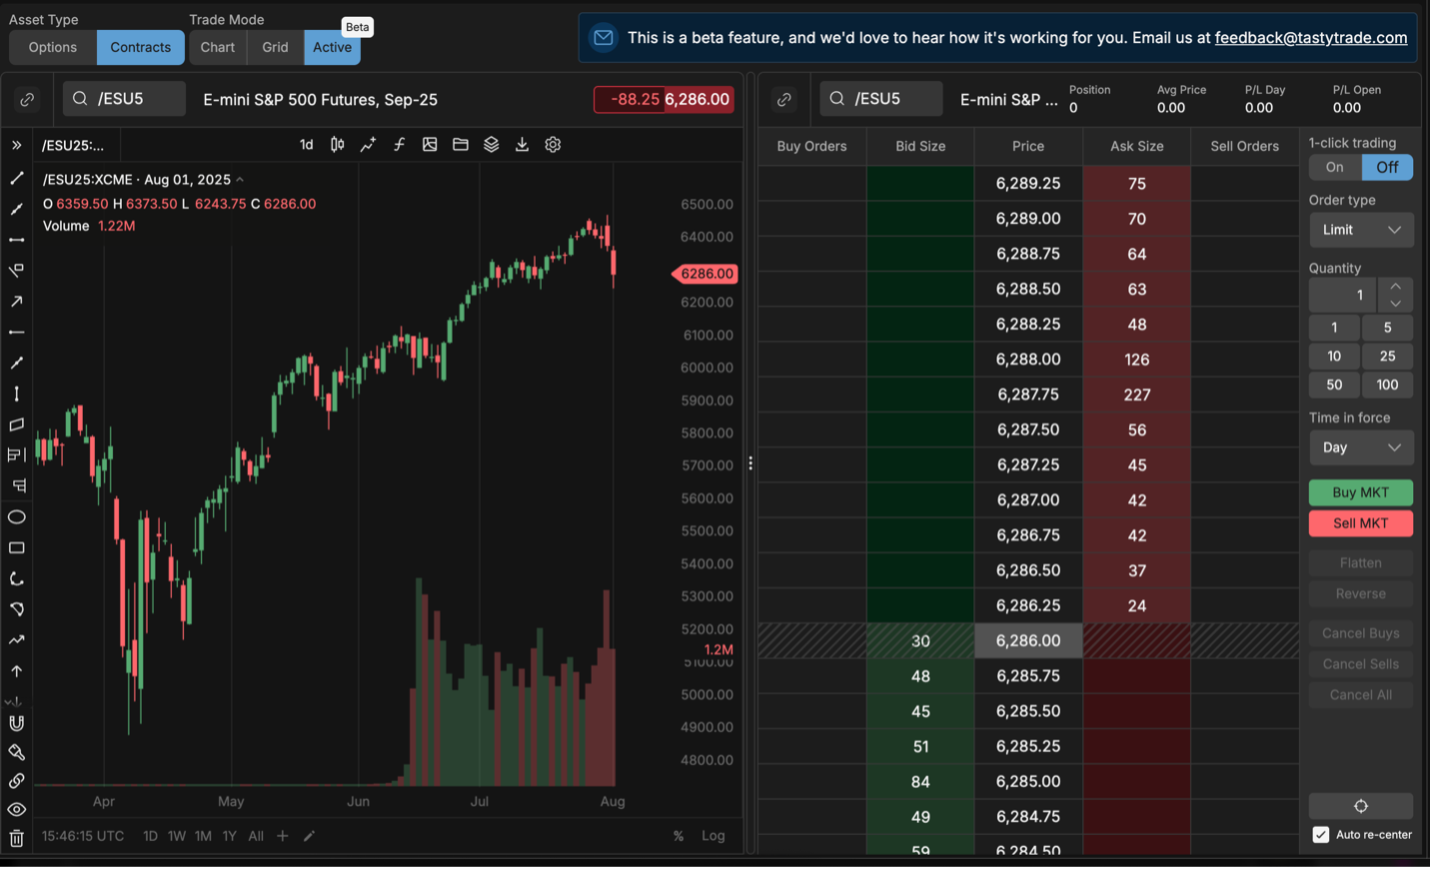Open the chart settings gear
This screenshot has height=870, width=1430.
click(553, 144)
